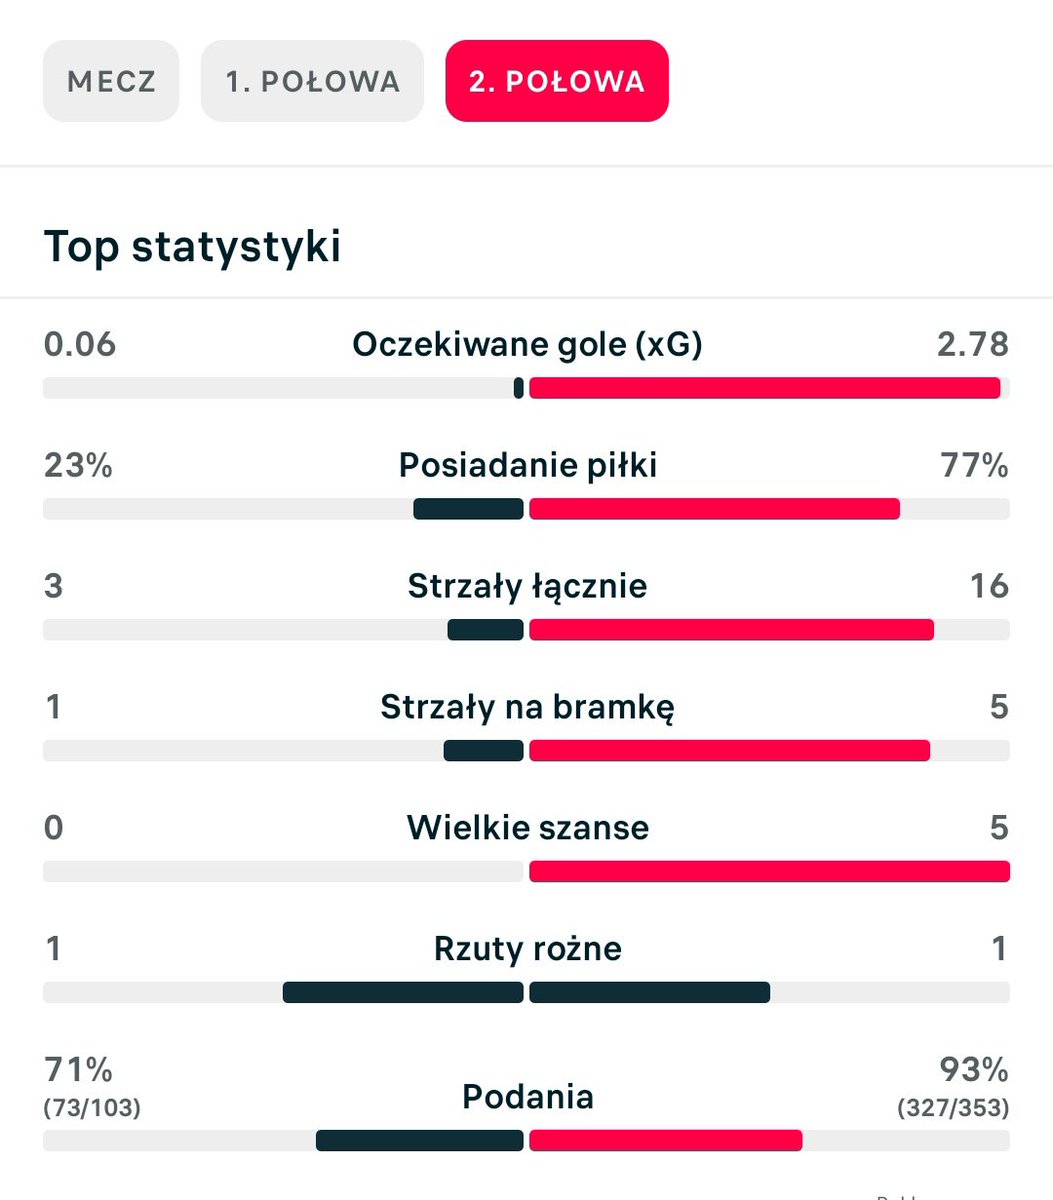This screenshot has width=1053, height=1200.
Task: Click the left dark Rzuty rożne bar
Action: pos(403,992)
